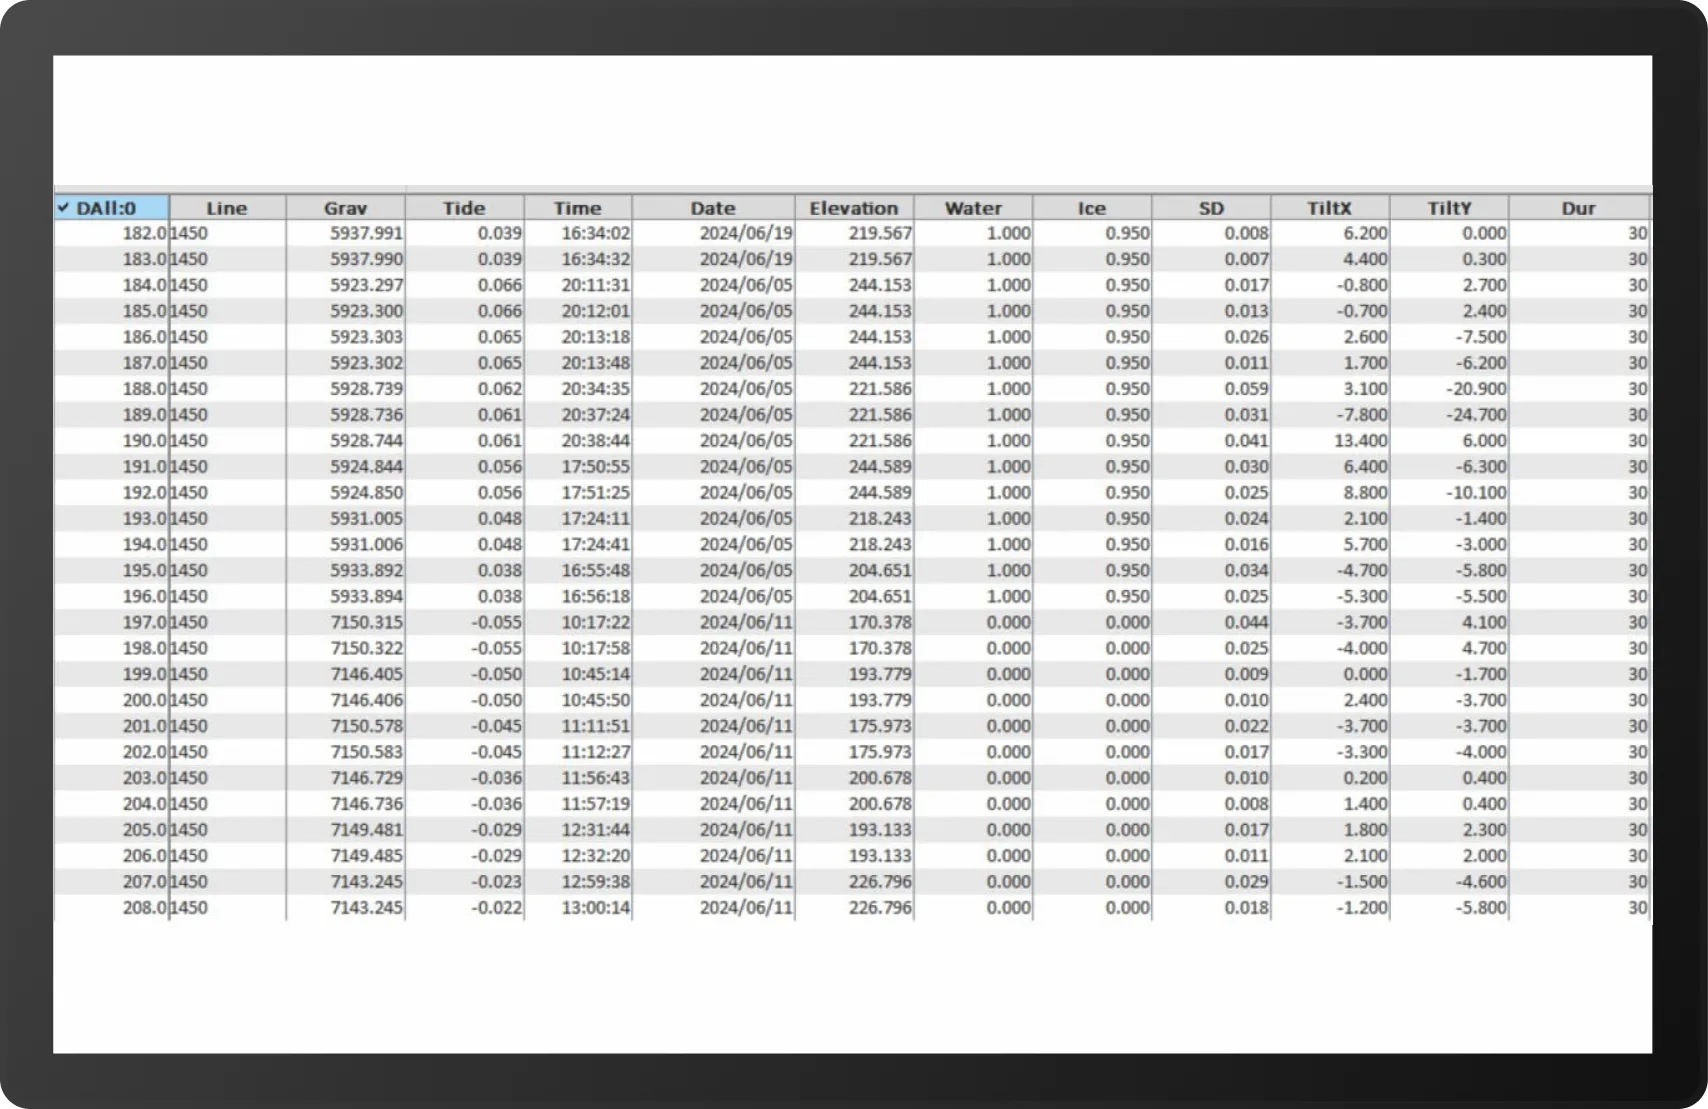Select the Ice column header
The height and width of the screenshot is (1109, 1708).
click(x=1092, y=208)
